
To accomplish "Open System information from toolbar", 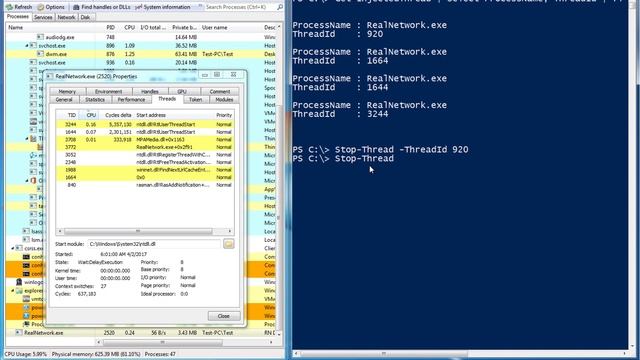I will click(162, 7).
